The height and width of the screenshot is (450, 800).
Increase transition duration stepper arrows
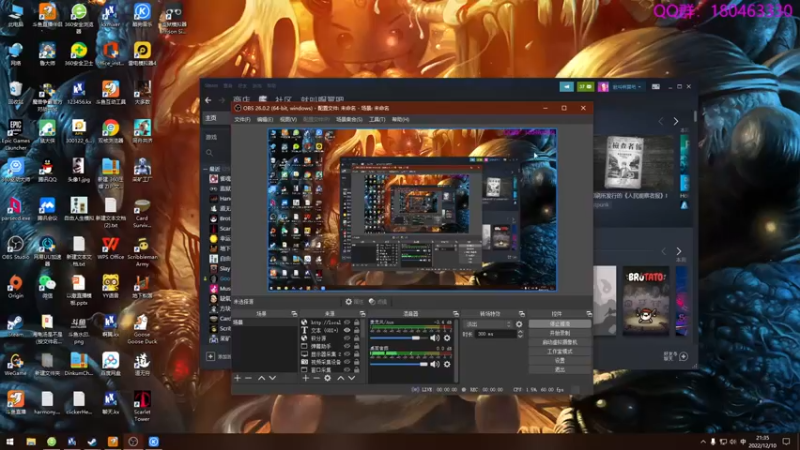coord(520,334)
